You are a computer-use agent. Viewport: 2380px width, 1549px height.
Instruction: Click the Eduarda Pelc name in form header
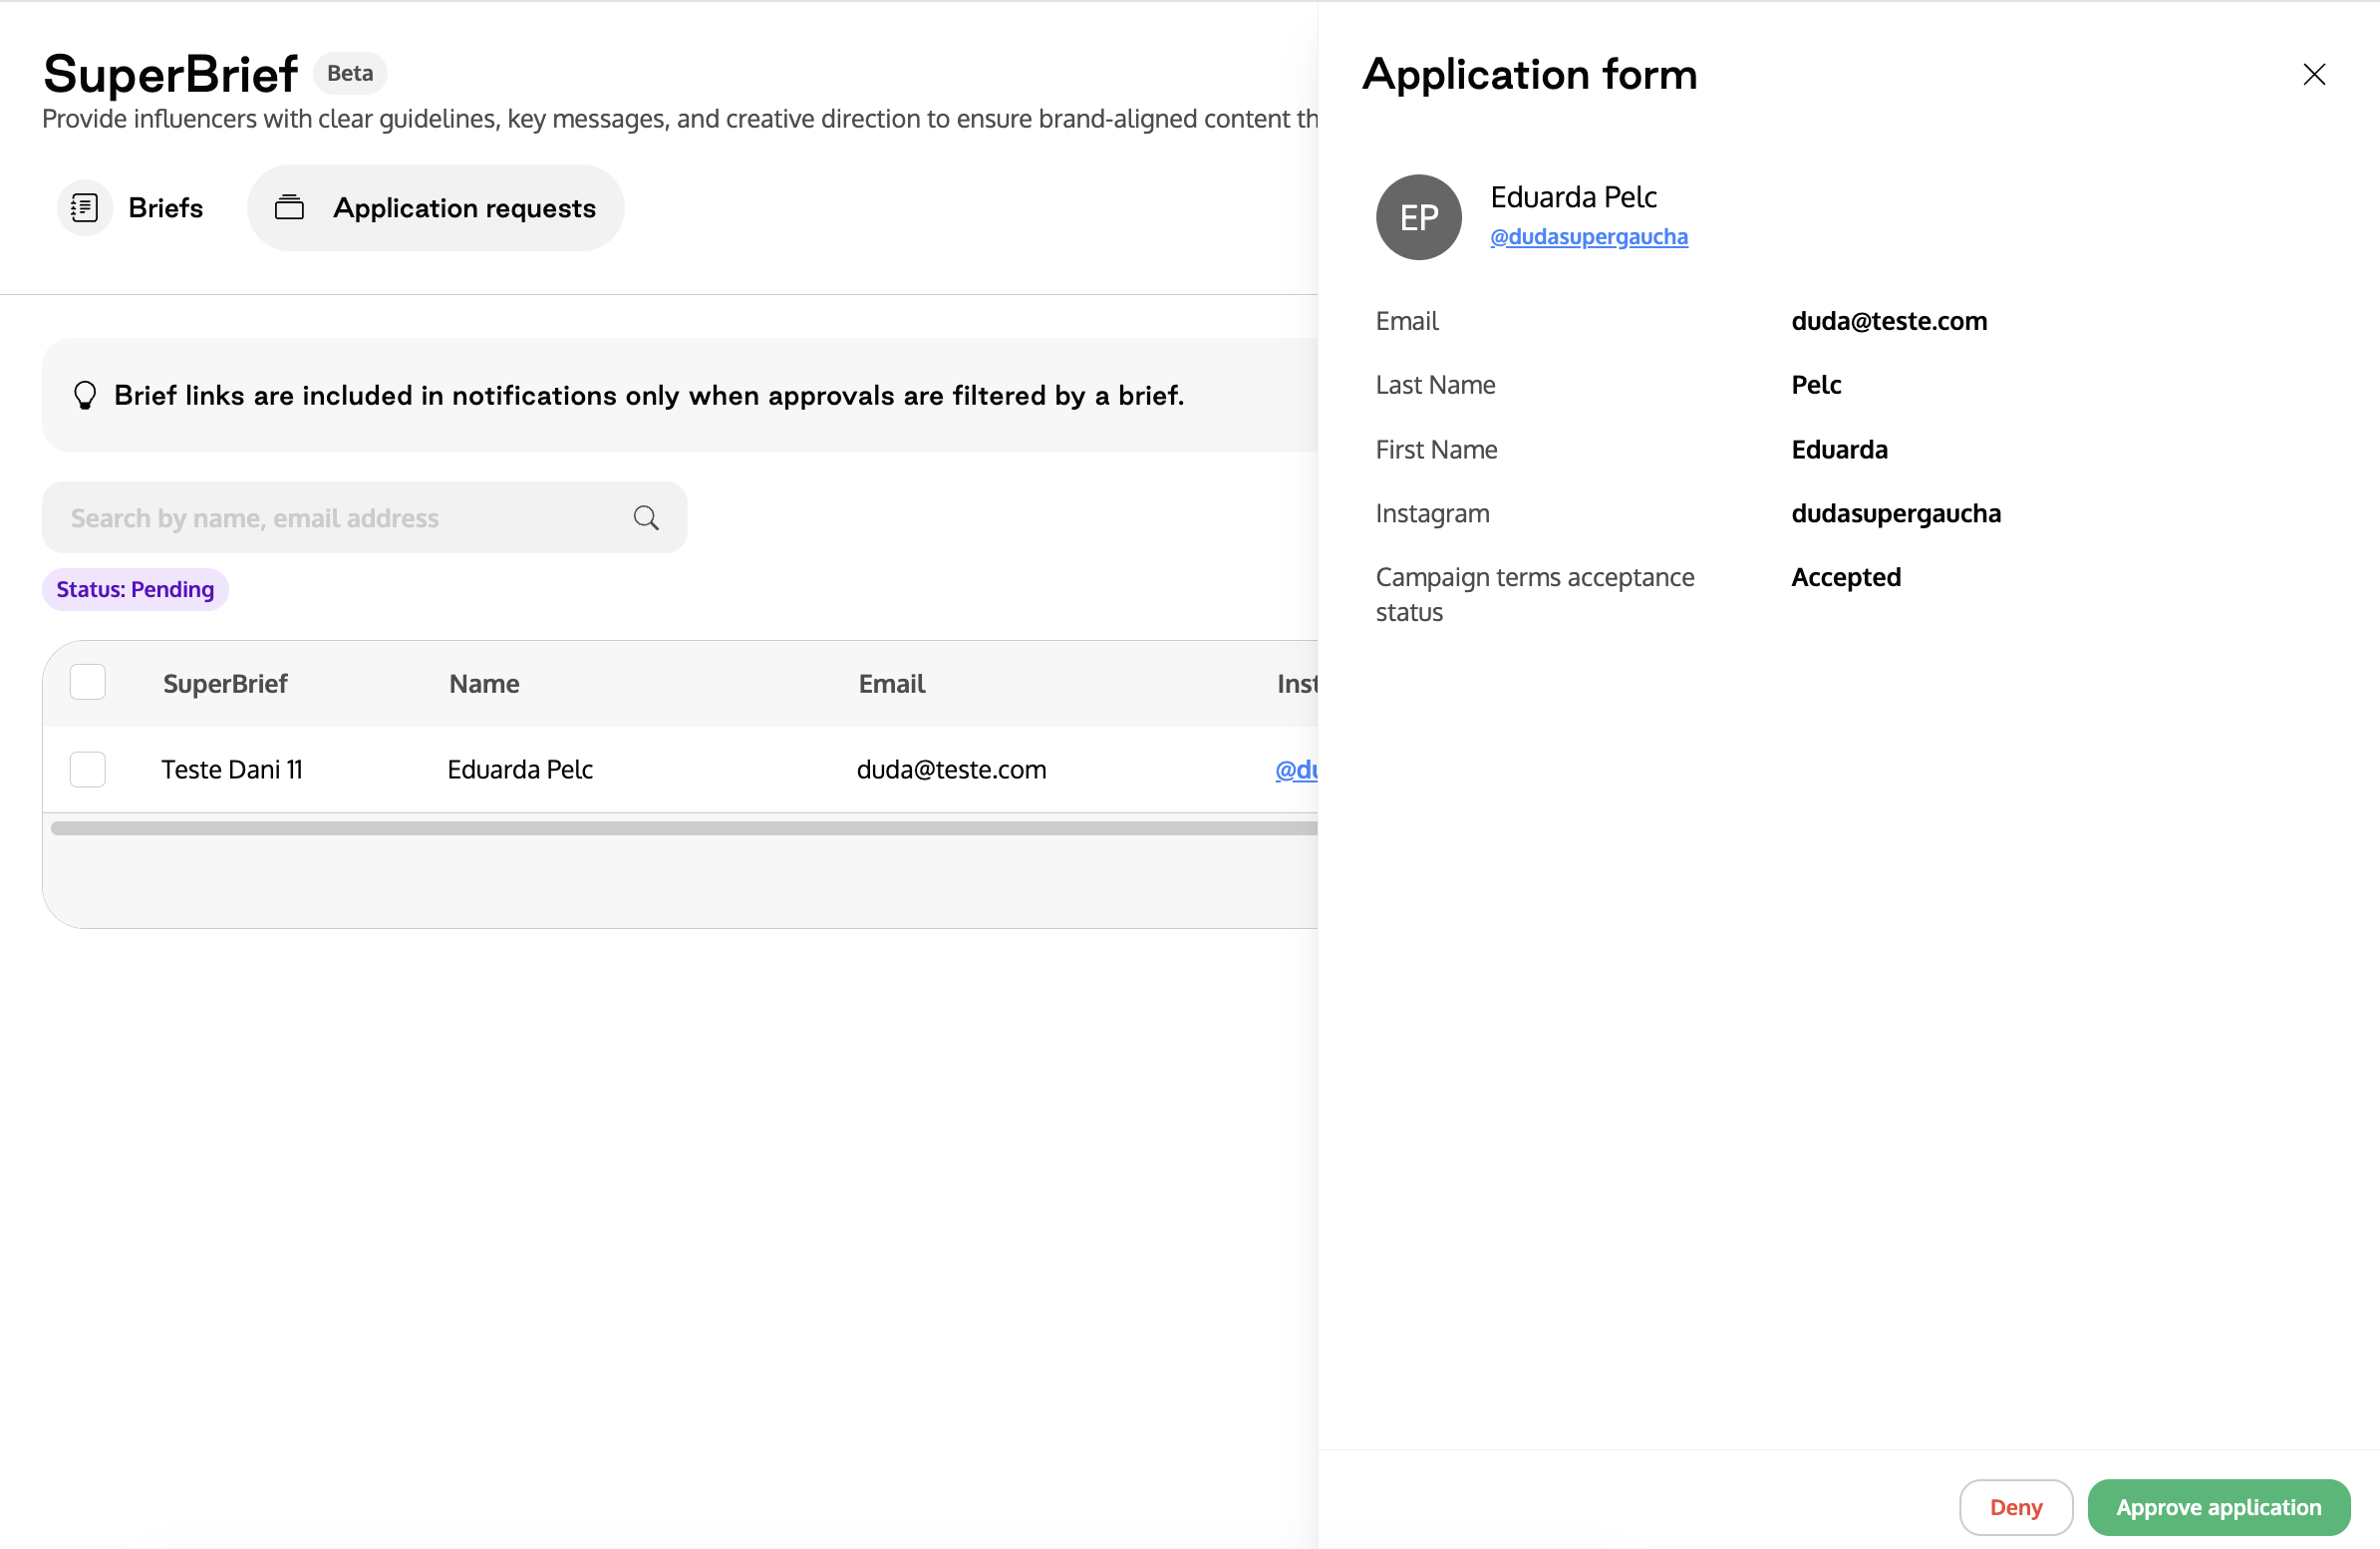1573,197
